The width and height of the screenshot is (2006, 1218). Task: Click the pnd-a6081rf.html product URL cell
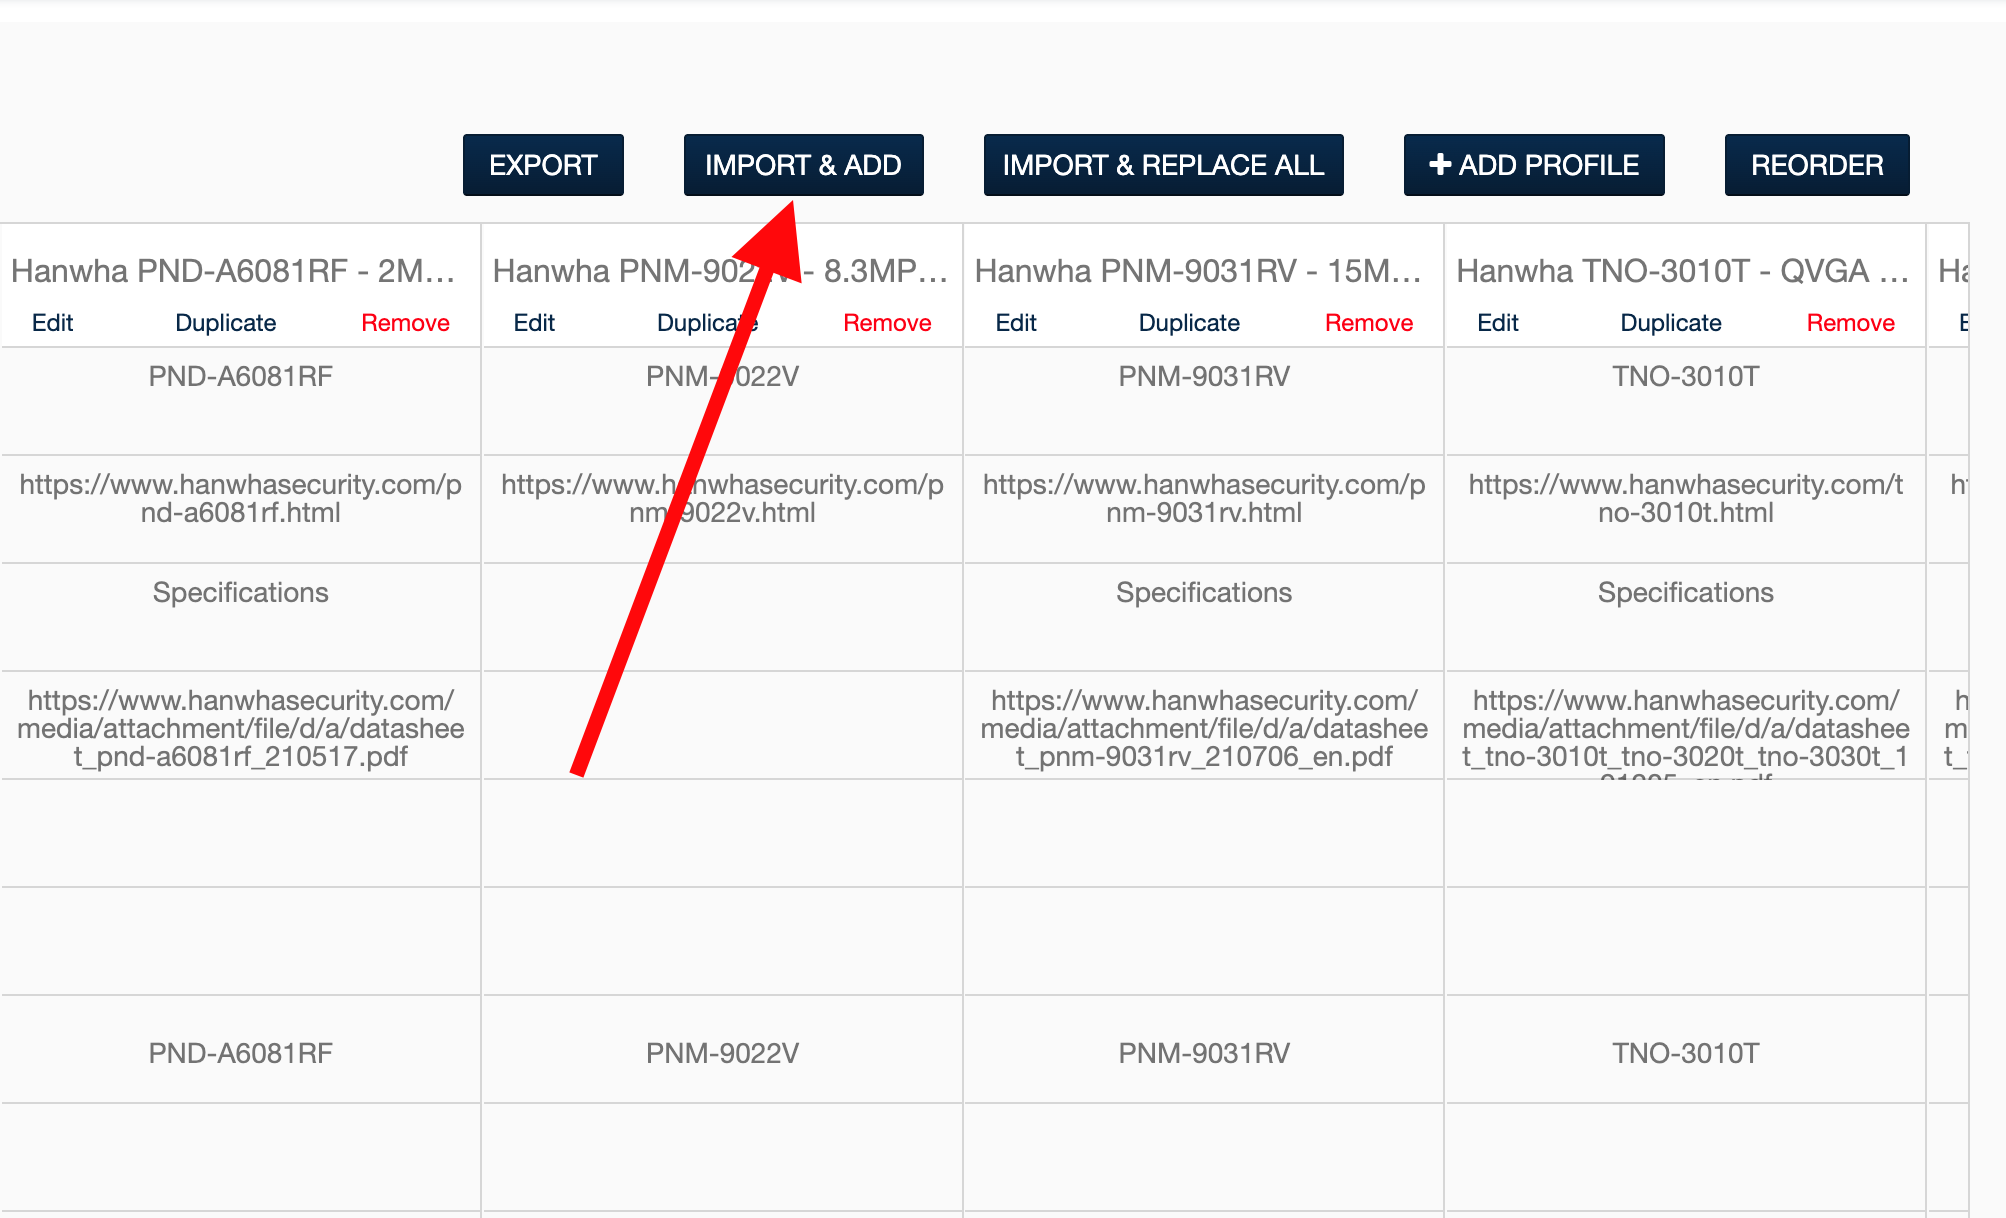[240, 499]
